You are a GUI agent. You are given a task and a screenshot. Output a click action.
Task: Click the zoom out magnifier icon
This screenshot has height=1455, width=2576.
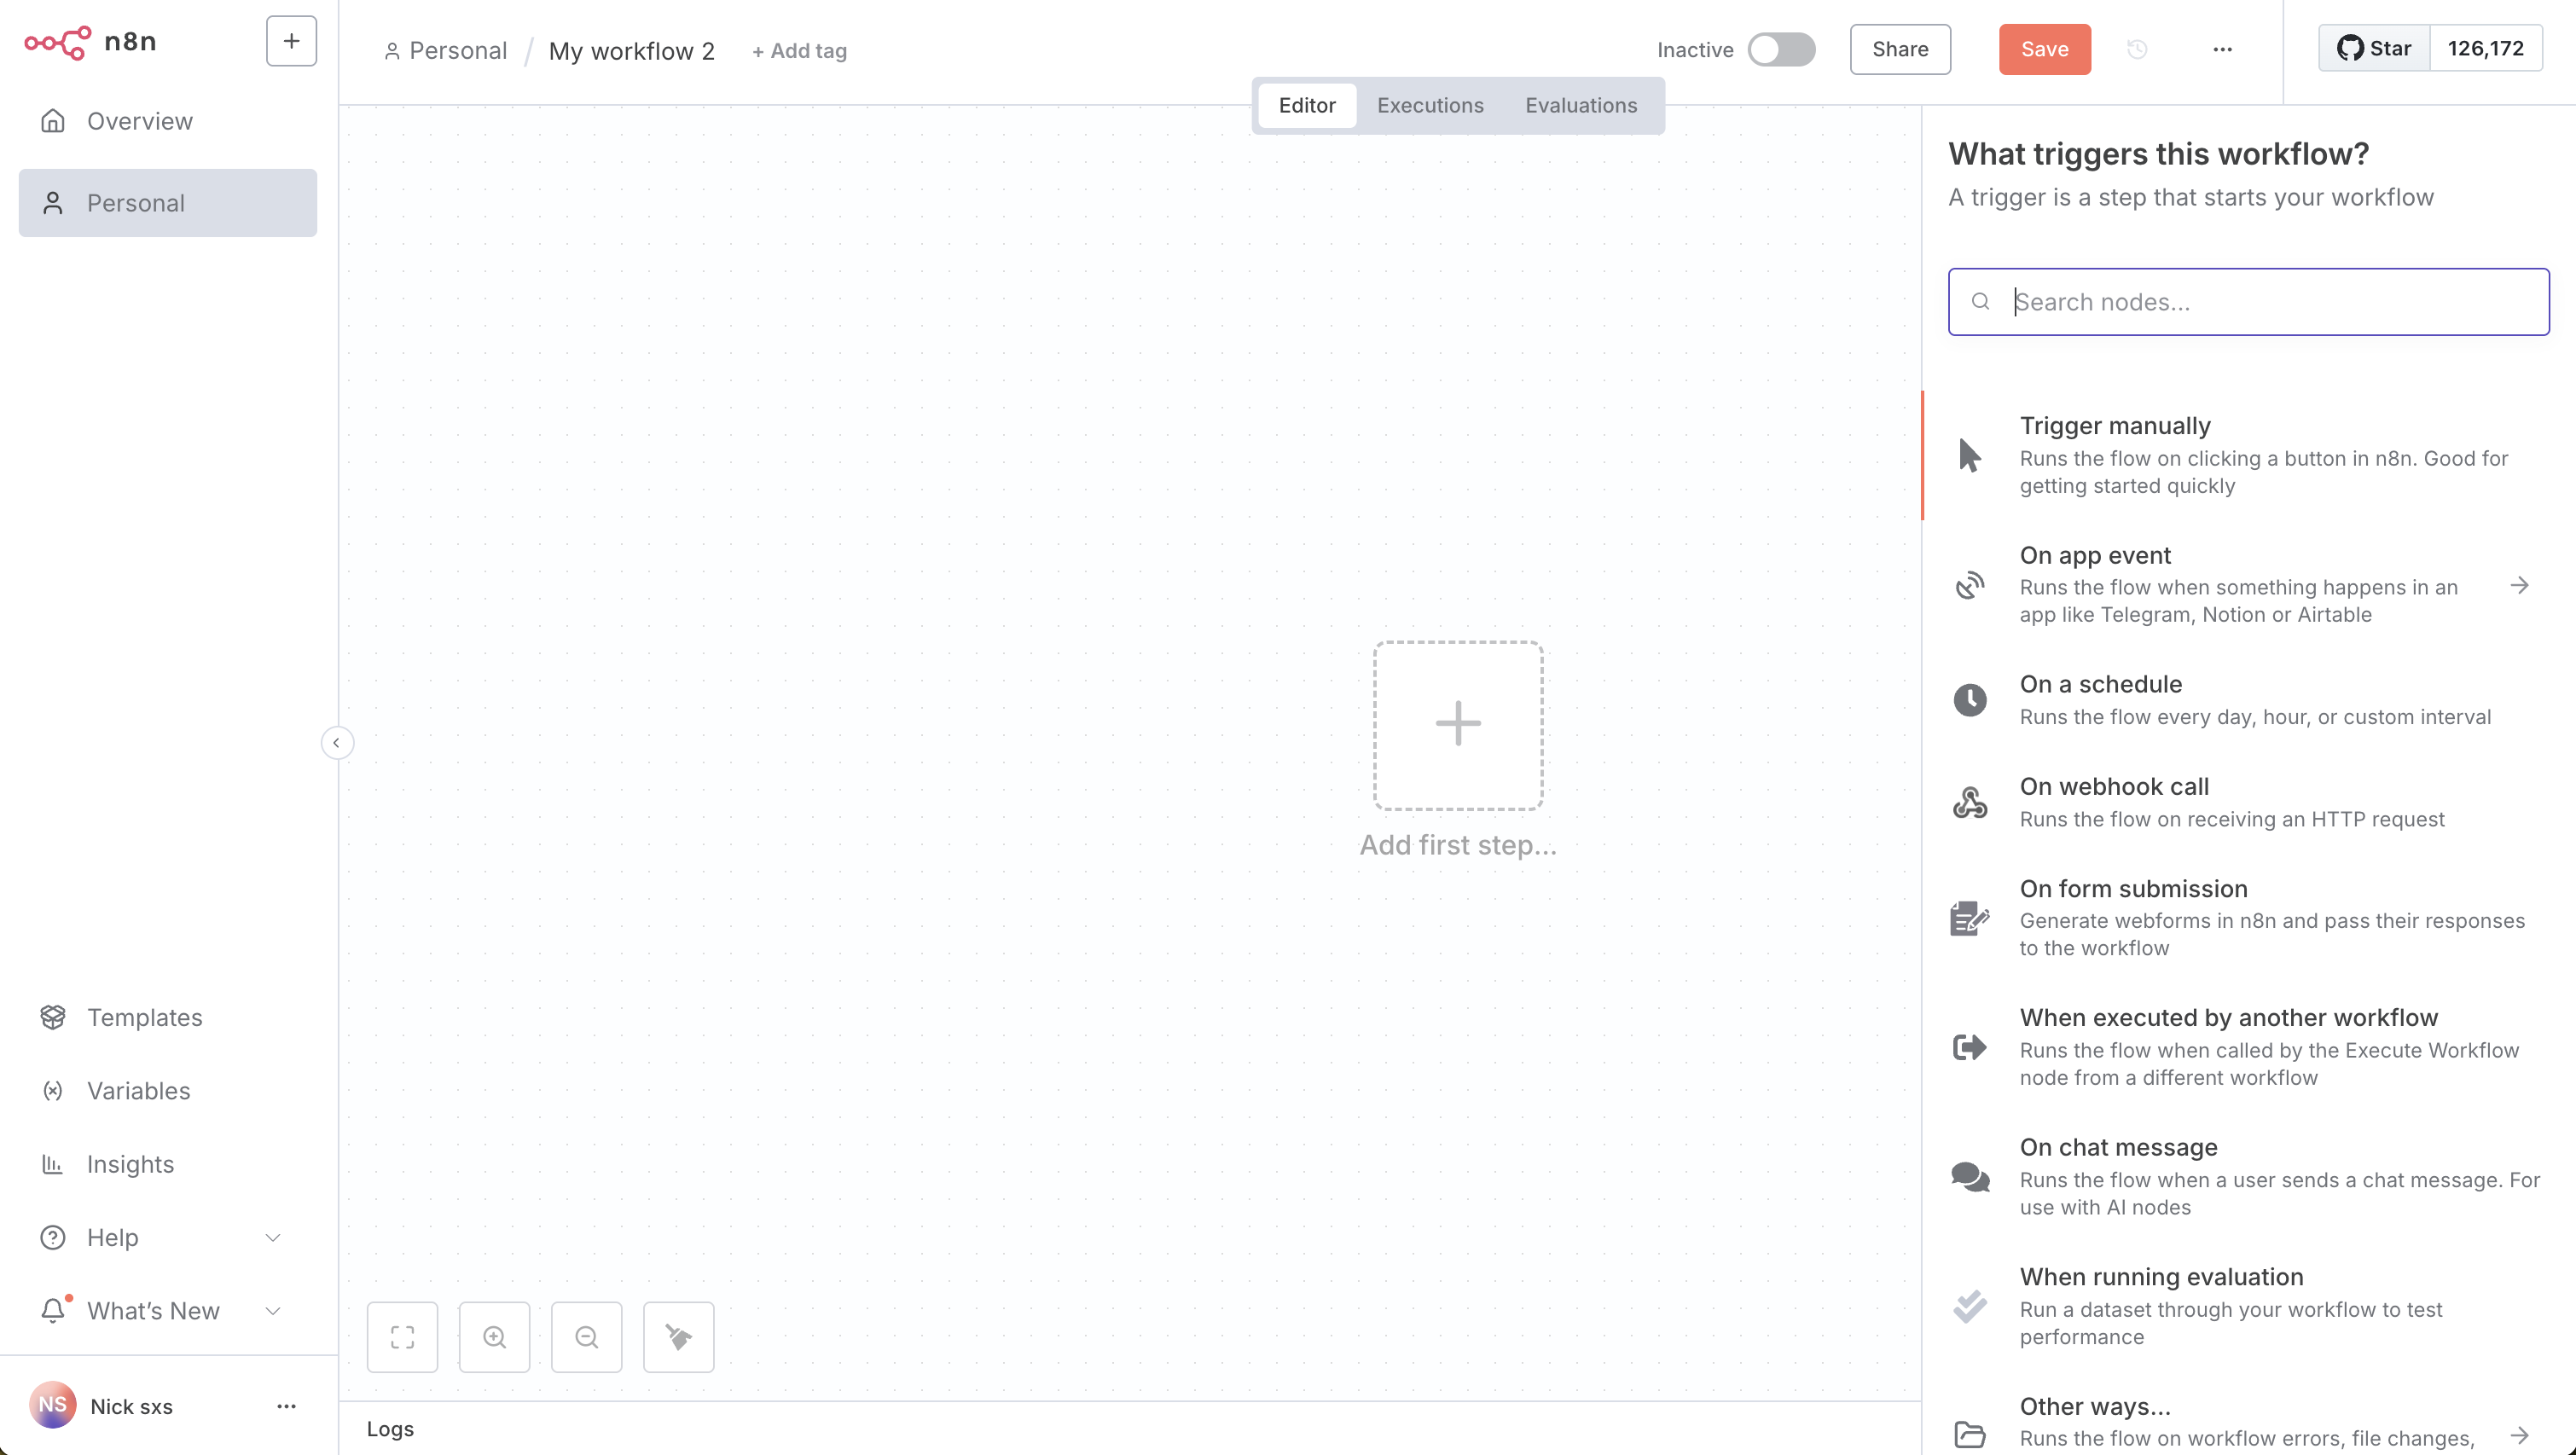[x=586, y=1337]
